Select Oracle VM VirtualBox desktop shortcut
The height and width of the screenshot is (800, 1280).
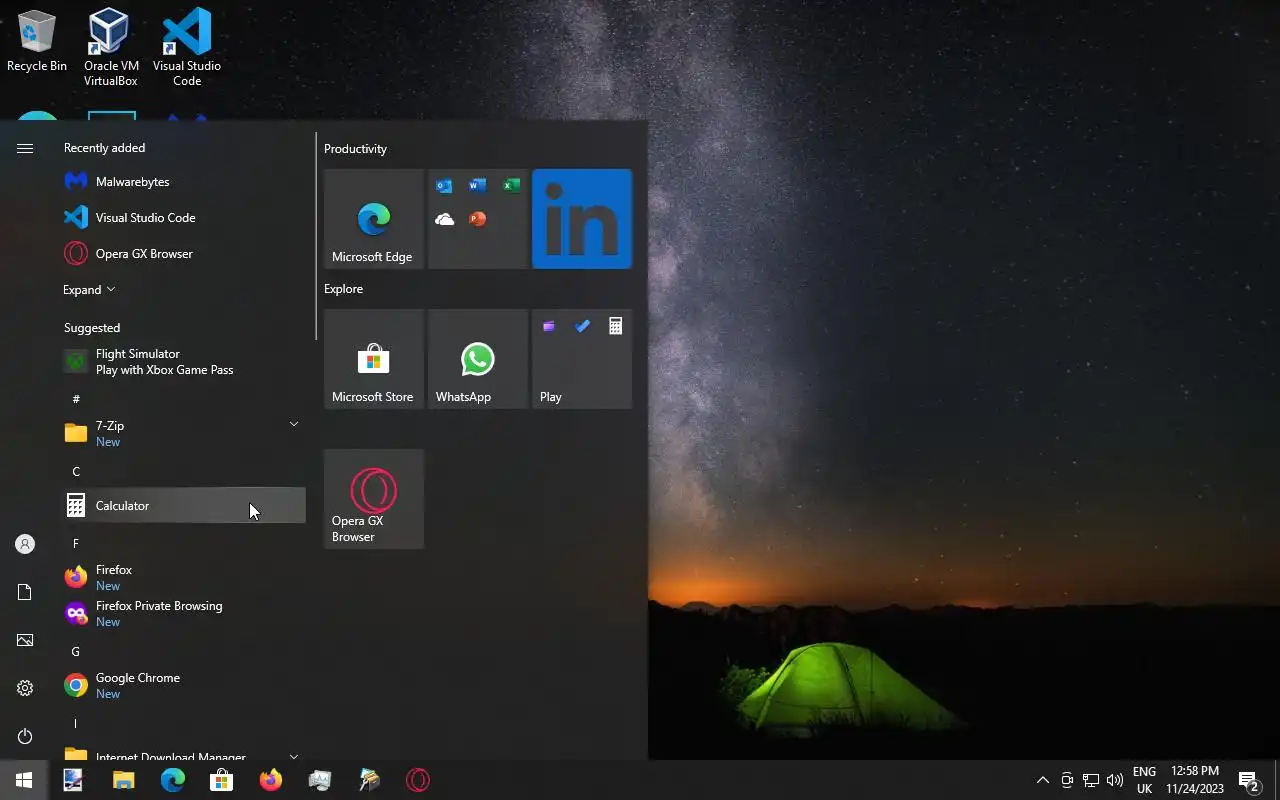110,47
